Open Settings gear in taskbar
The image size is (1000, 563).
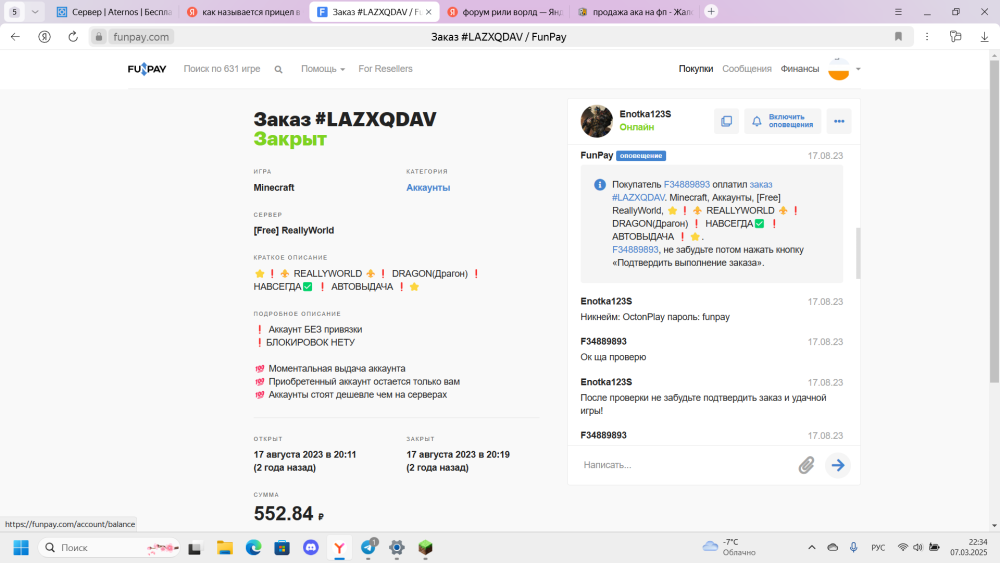pyautogui.click(x=397, y=548)
